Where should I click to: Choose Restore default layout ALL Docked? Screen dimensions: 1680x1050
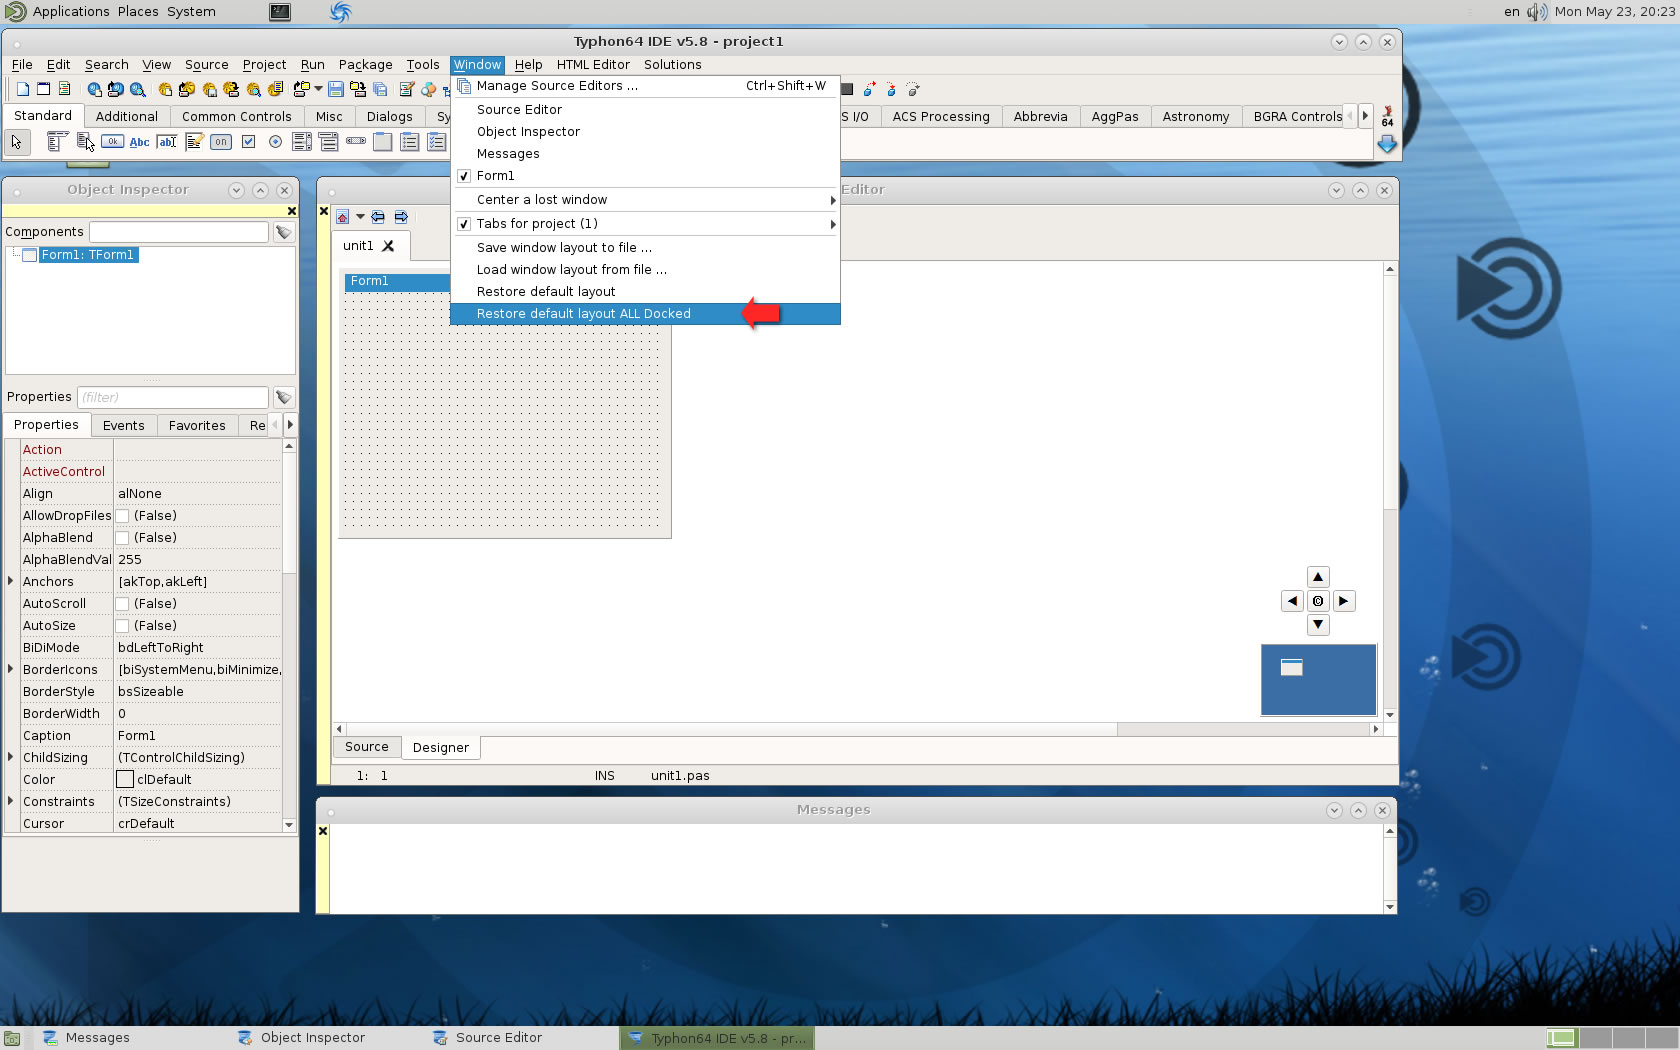(x=645, y=314)
